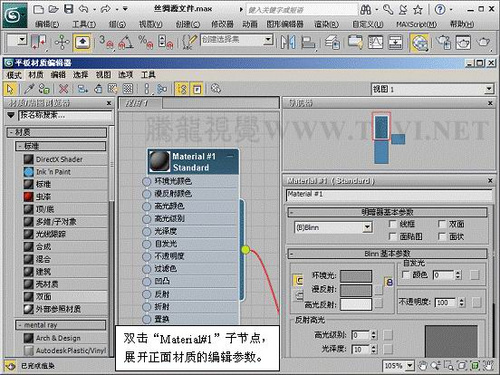Toggle the 3D Snaps icon

point(106,42)
